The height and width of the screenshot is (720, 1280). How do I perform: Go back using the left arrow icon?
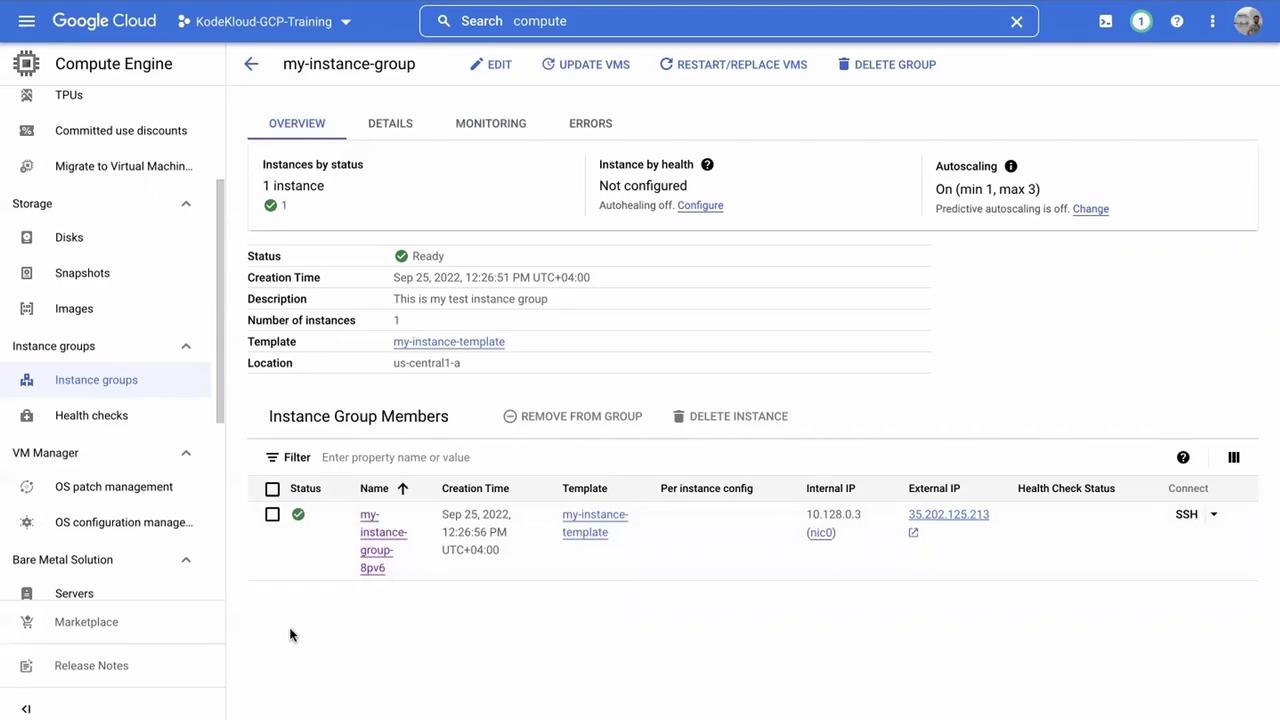[x=251, y=64]
